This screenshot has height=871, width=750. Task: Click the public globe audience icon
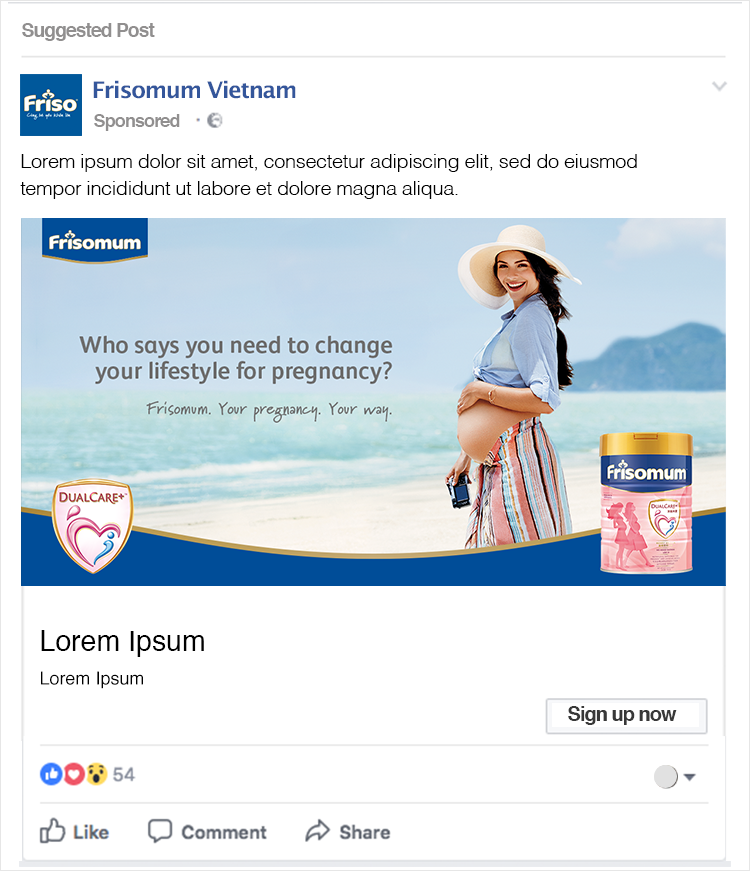214,121
